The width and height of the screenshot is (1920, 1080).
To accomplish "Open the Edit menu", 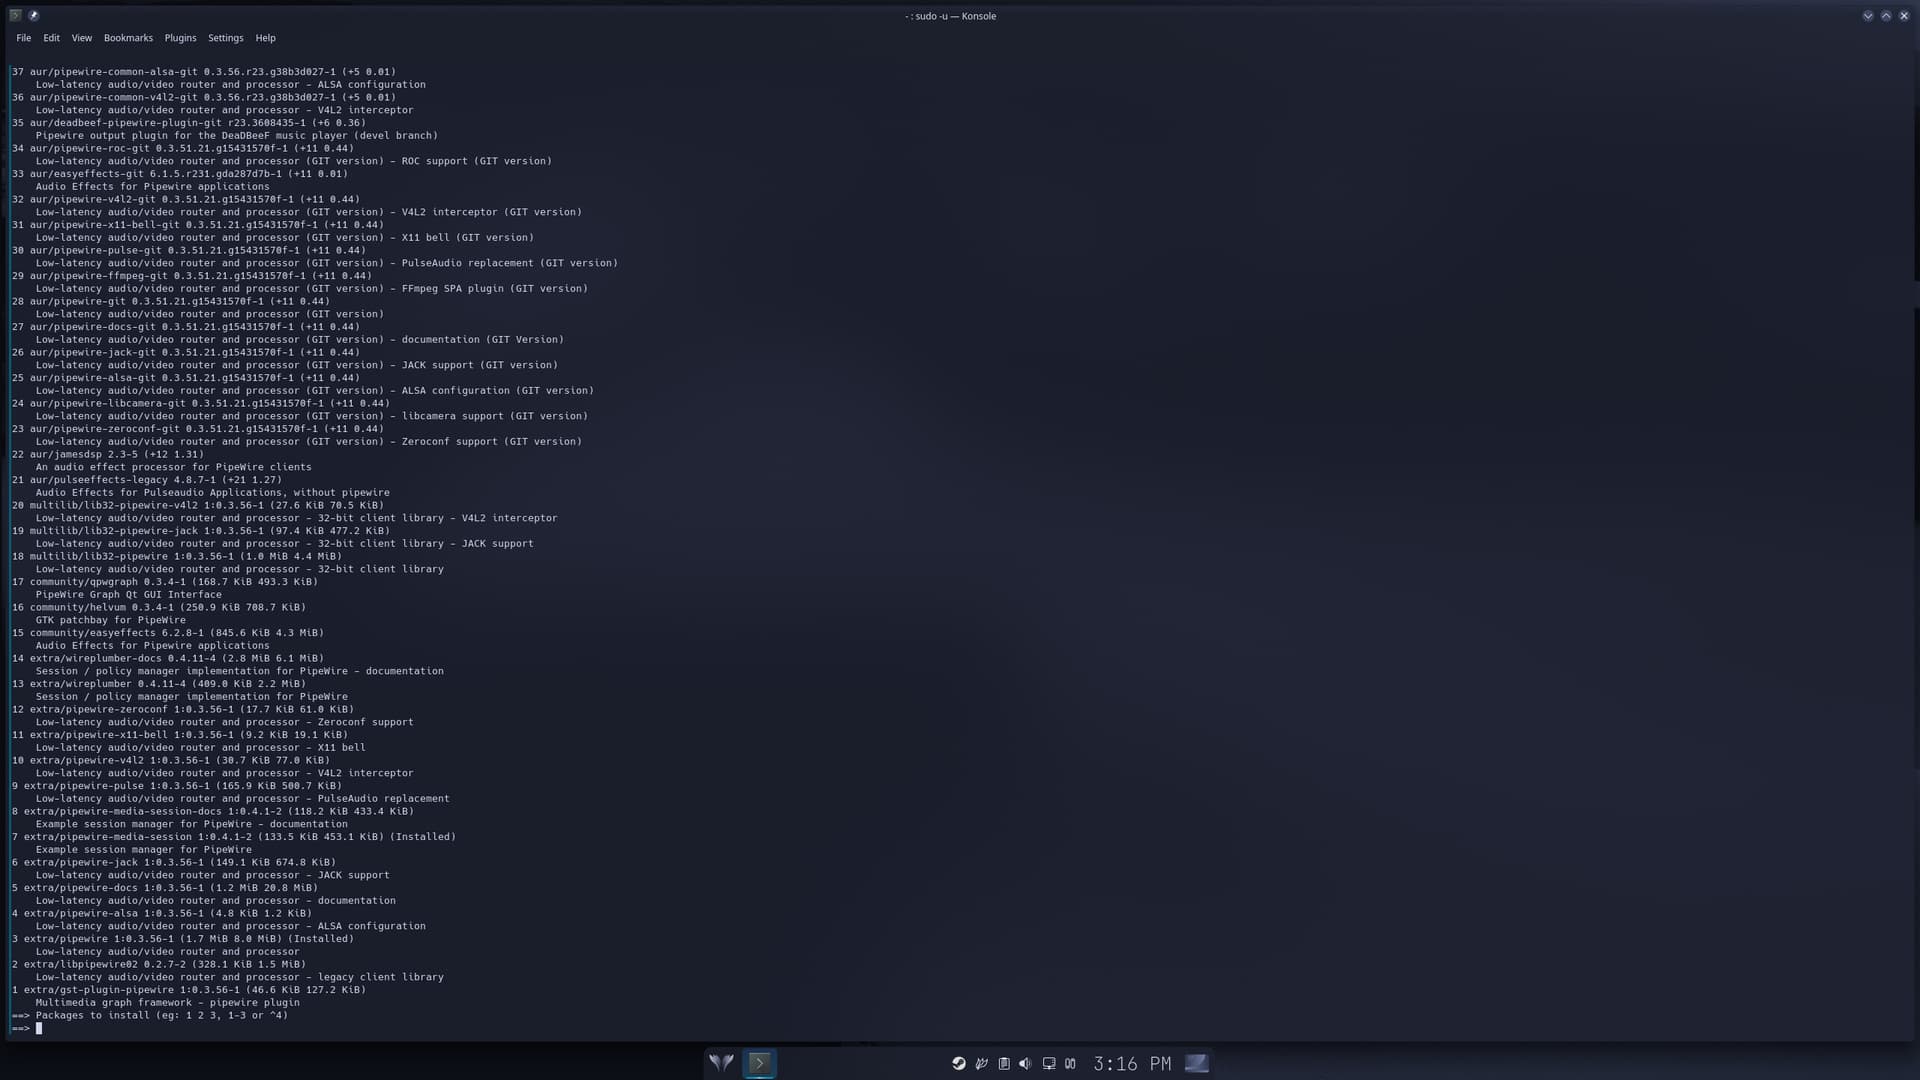I will 50,37.
